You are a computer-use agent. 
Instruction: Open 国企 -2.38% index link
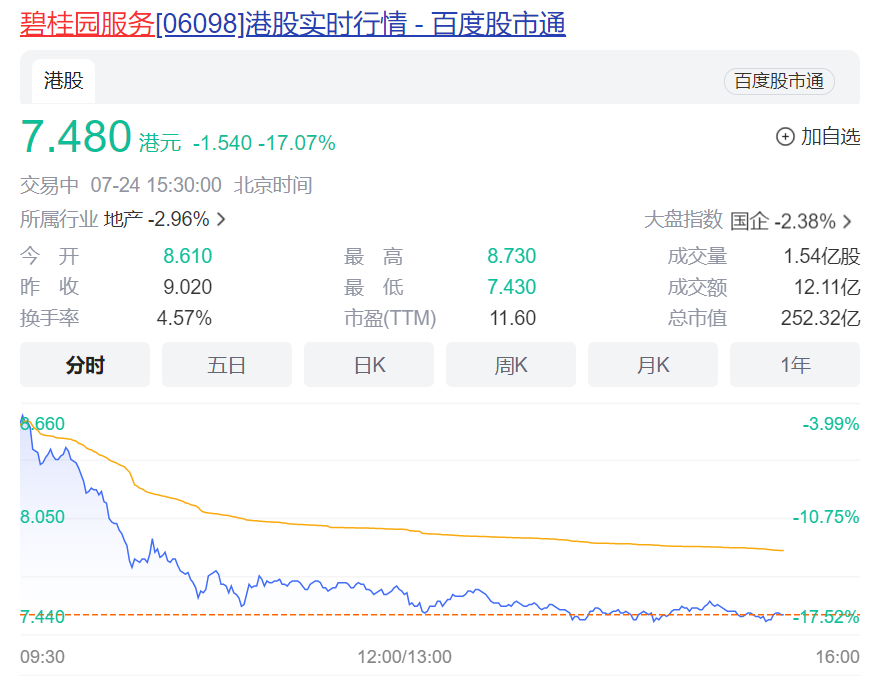[x=783, y=221]
